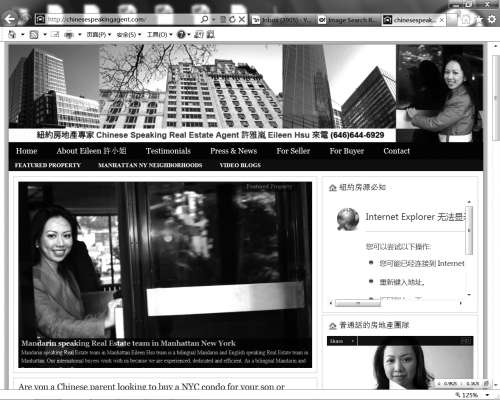Open the Safety (S) menu
This screenshot has width=500, height=400.
click(x=129, y=34)
